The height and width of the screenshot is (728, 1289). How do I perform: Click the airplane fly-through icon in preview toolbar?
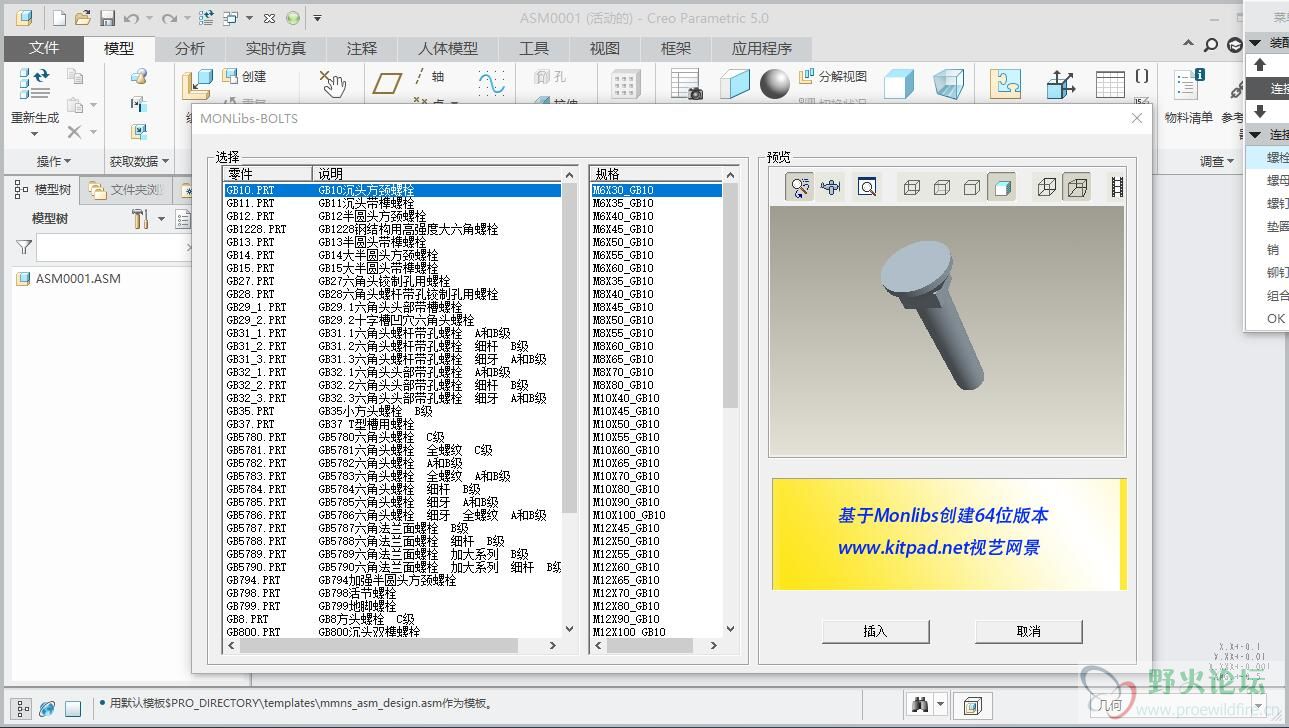[830, 187]
